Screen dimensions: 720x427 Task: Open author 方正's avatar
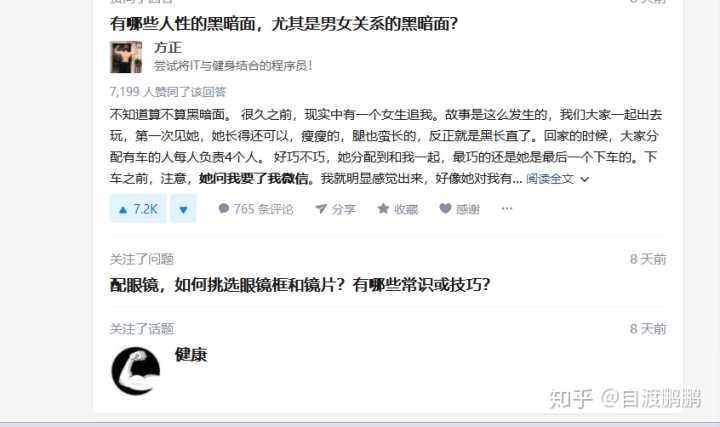(x=126, y=57)
